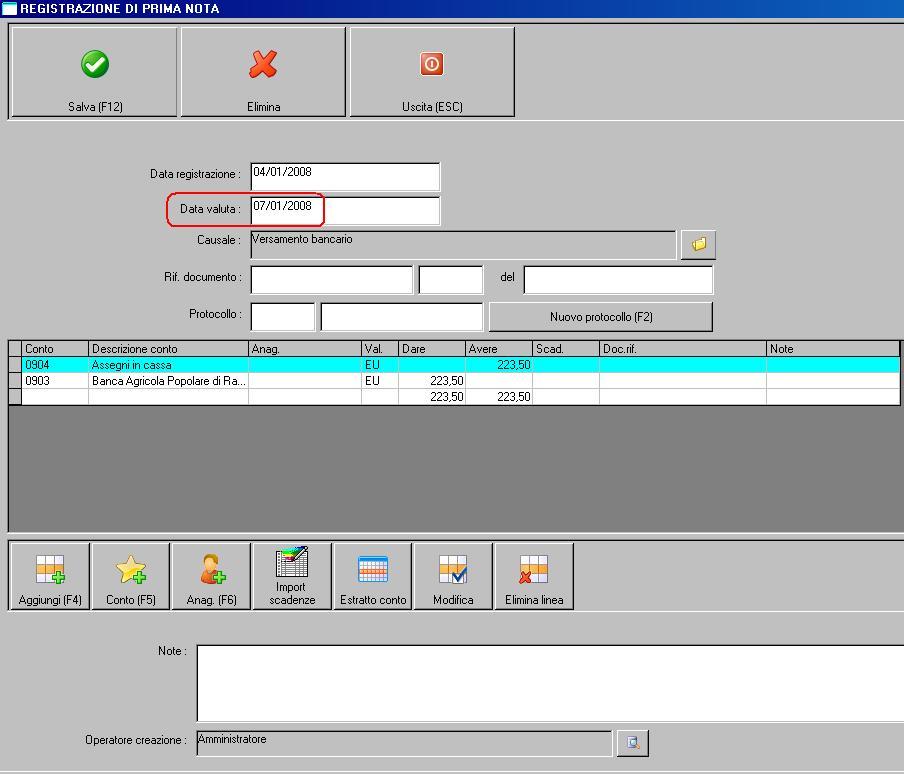The image size is (904, 774).
Task: Click the Anag. column header
Action: click(305, 349)
